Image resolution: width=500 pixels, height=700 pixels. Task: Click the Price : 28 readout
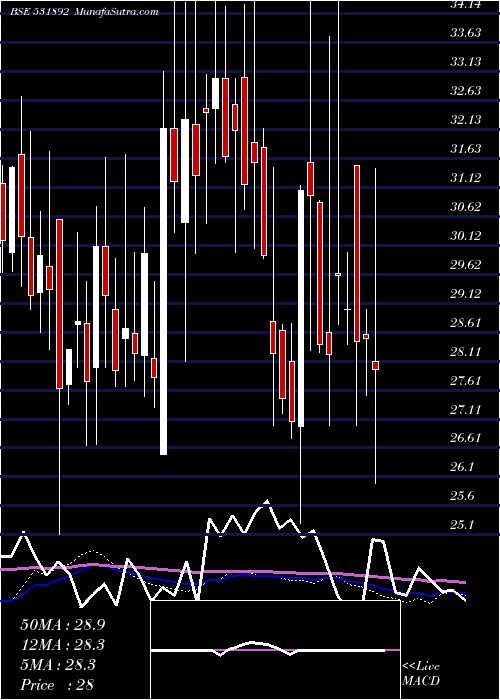[57, 685]
